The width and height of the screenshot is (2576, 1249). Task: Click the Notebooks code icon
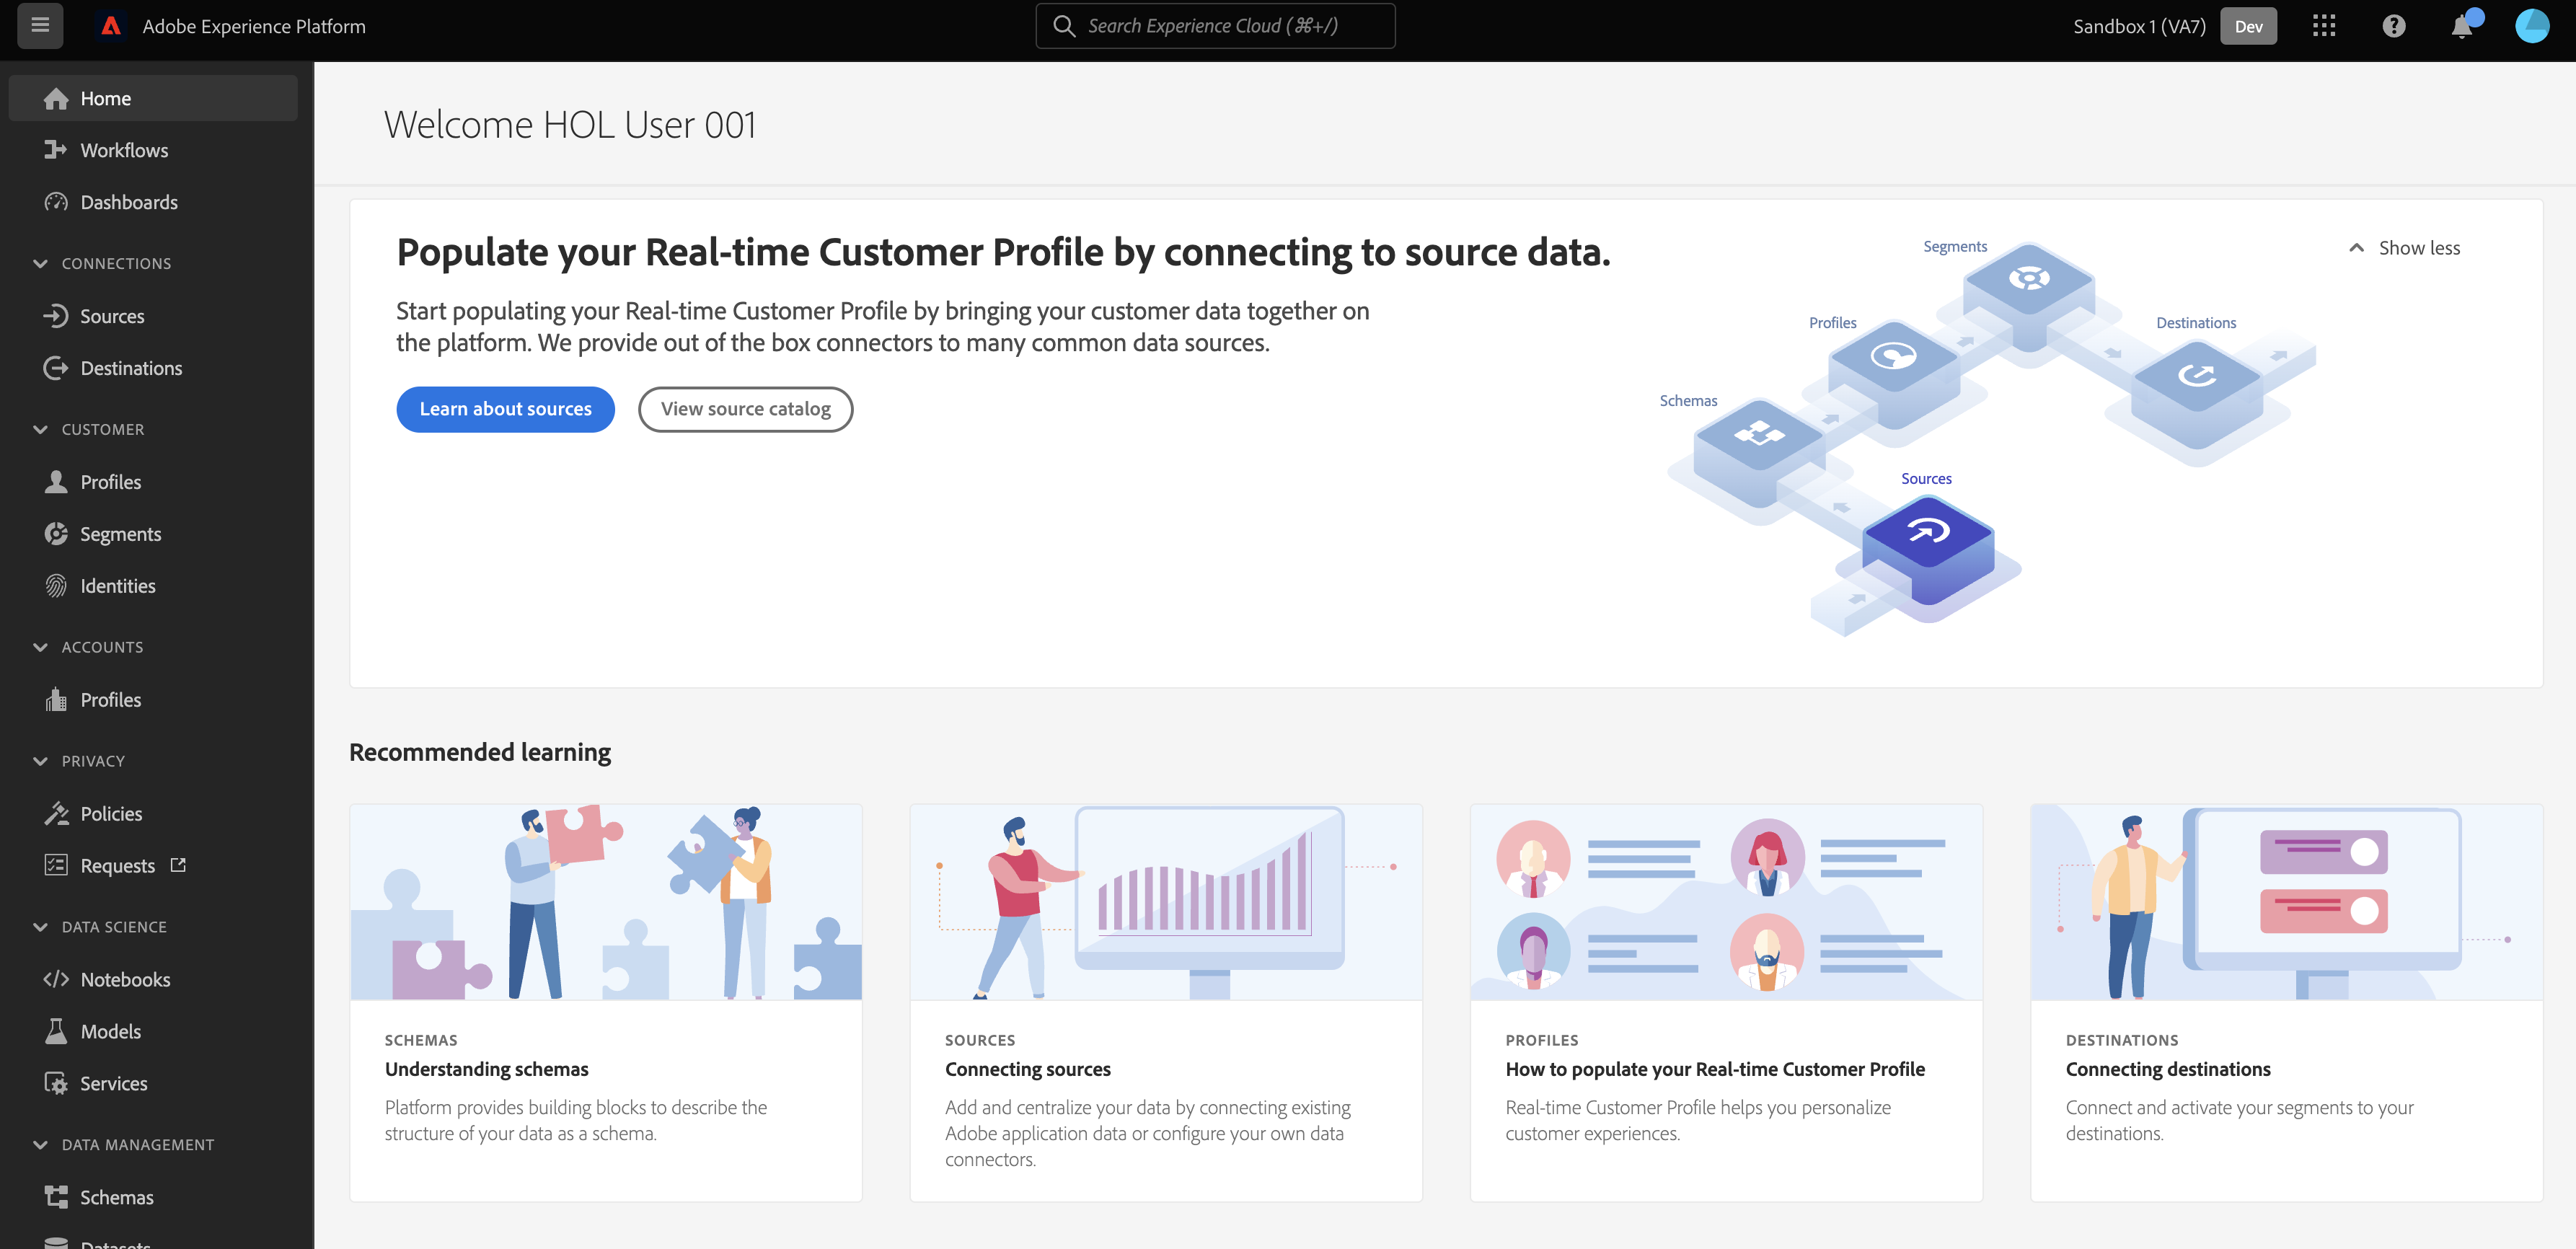56,979
